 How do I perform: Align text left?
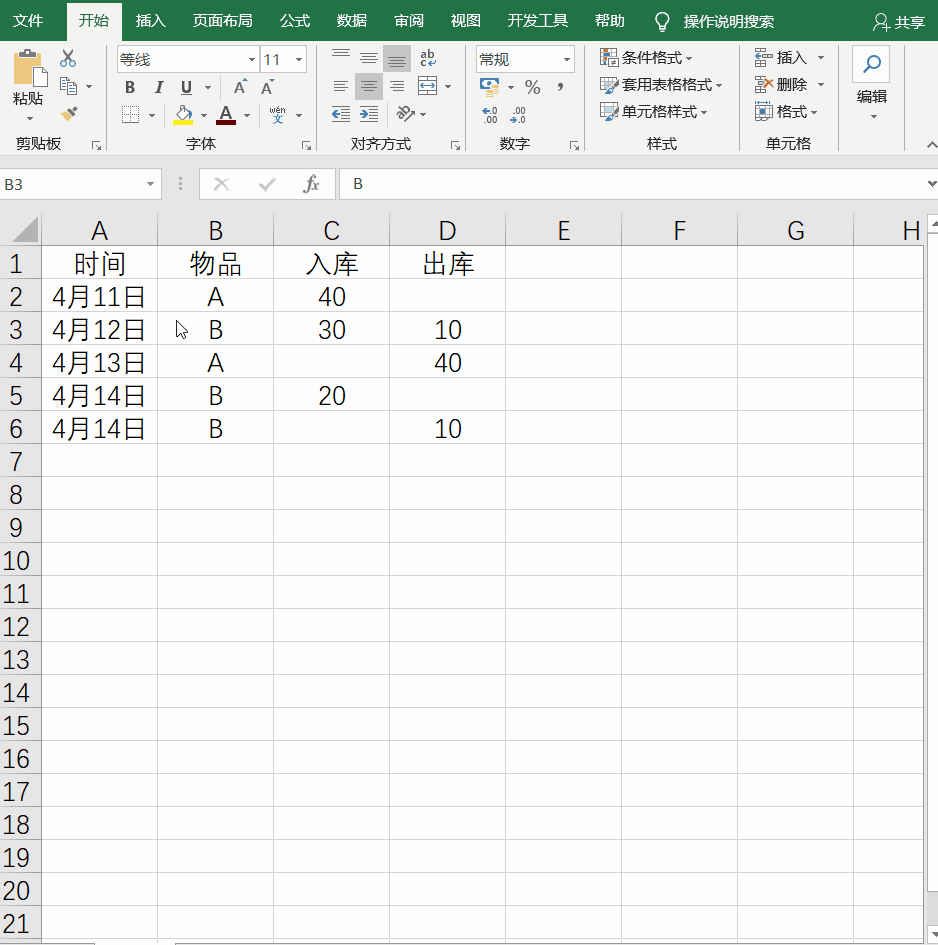tap(341, 86)
